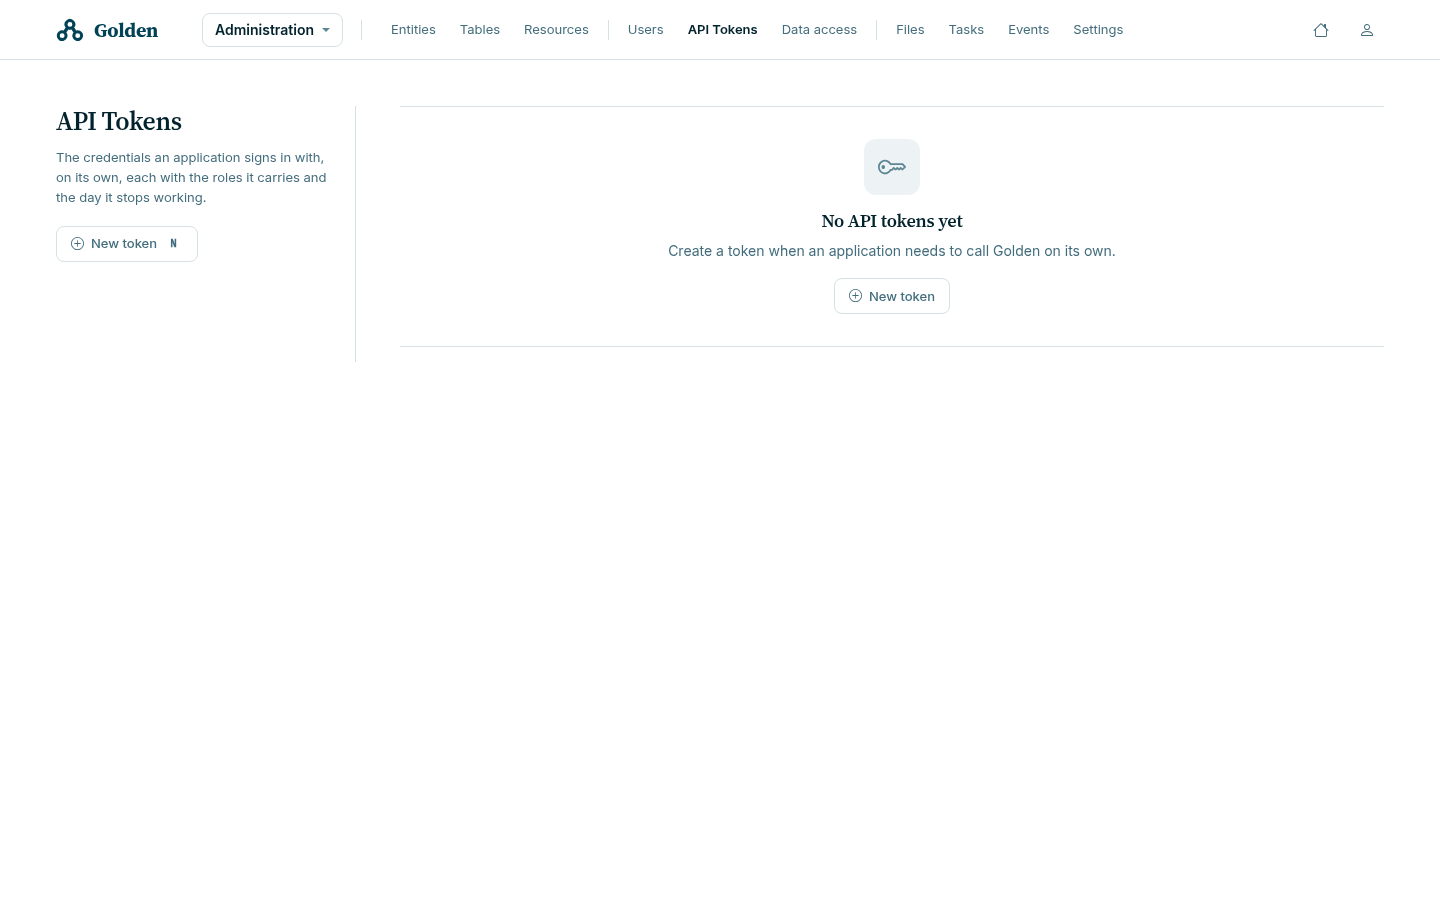
Task: Click the "No API tokens yet" text
Action: tap(892, 221)
